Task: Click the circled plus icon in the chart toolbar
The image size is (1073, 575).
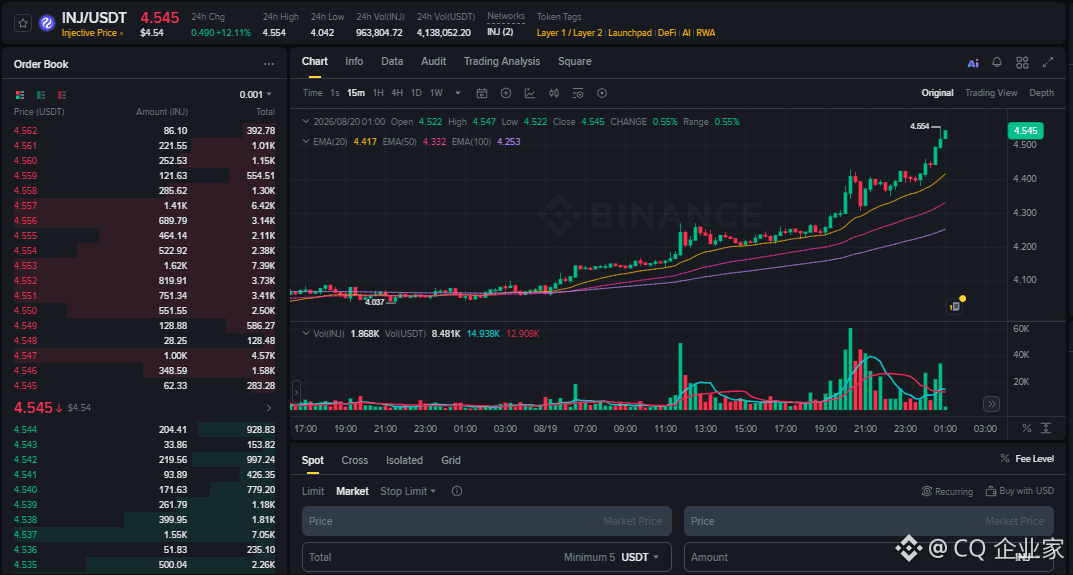Action: [x=506, y=93]
